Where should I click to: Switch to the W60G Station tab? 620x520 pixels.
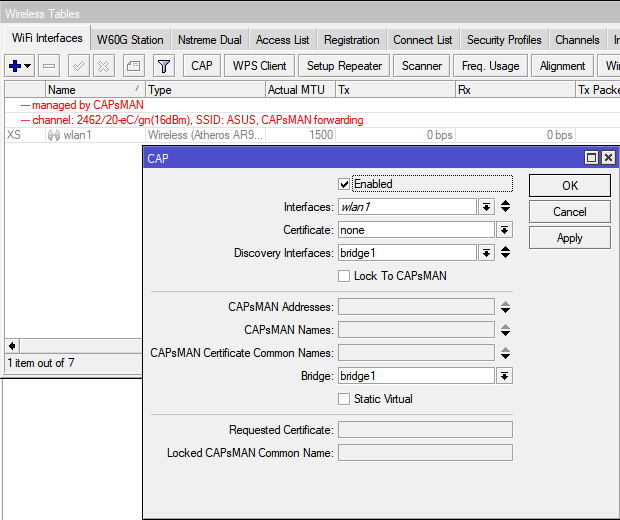[130, 40]
